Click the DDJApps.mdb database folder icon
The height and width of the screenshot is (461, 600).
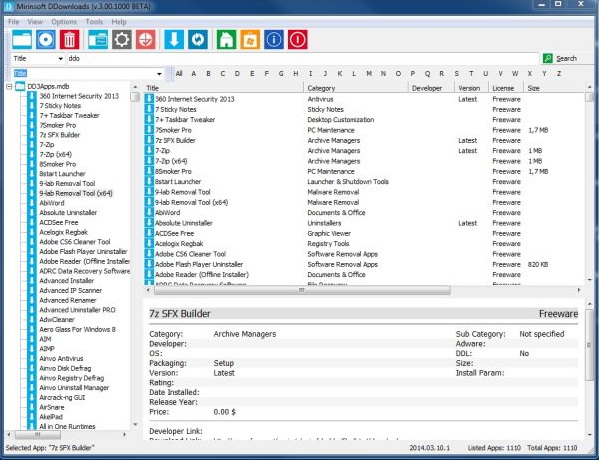(20, 86)
